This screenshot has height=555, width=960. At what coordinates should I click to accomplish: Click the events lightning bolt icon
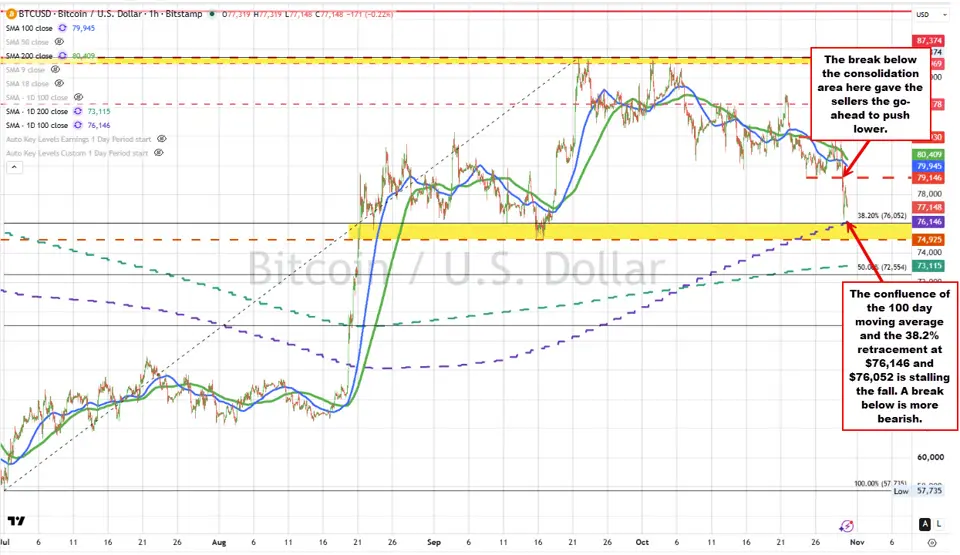click(x=847, y=526)
